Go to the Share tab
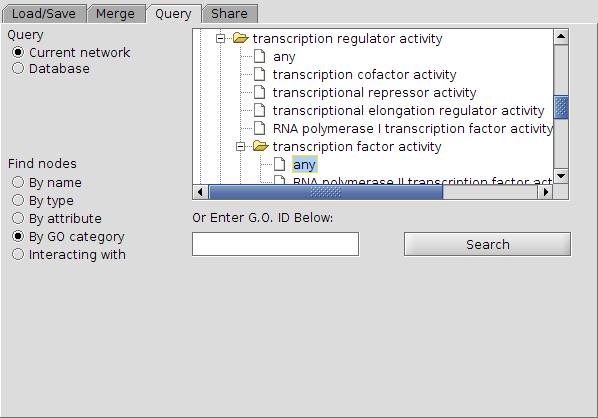 click(229, 14)
